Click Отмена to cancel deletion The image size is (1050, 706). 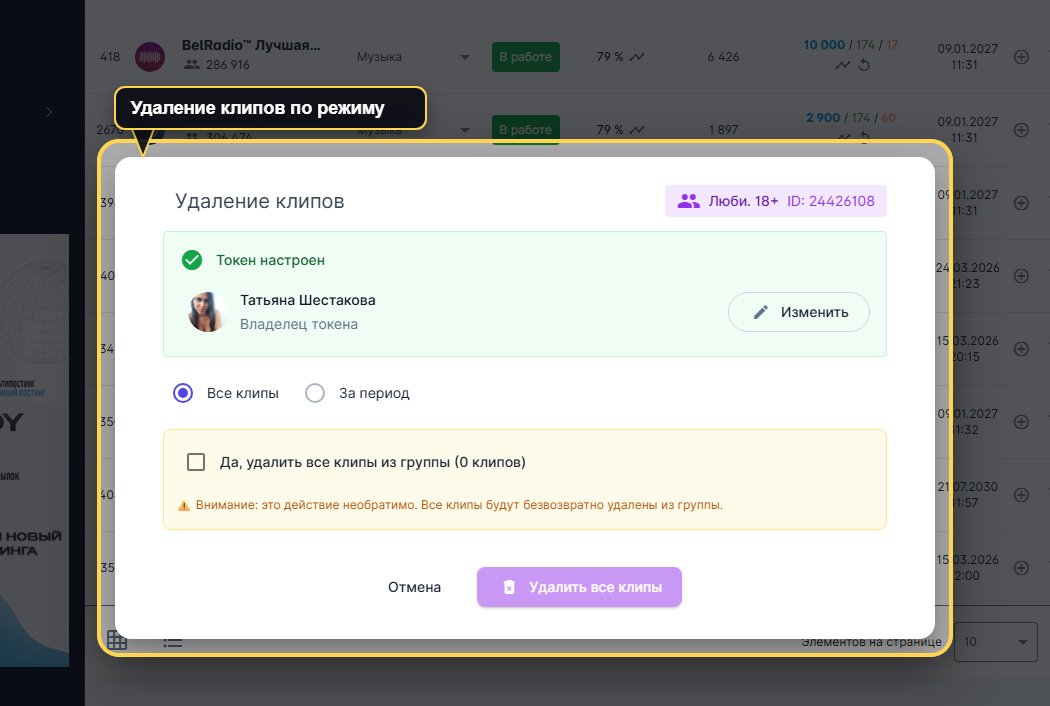[x=414, y=587]
